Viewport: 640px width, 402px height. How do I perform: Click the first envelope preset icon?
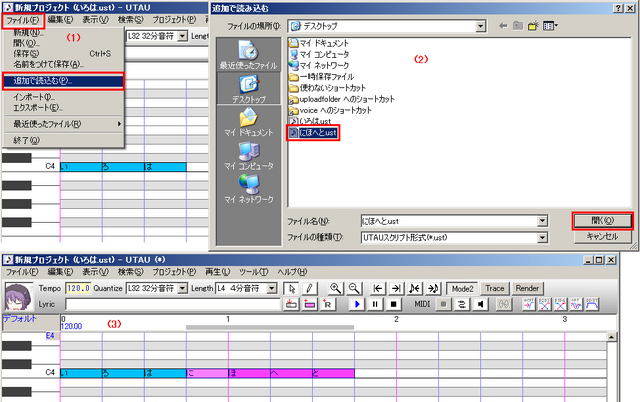tap(529, 304)
